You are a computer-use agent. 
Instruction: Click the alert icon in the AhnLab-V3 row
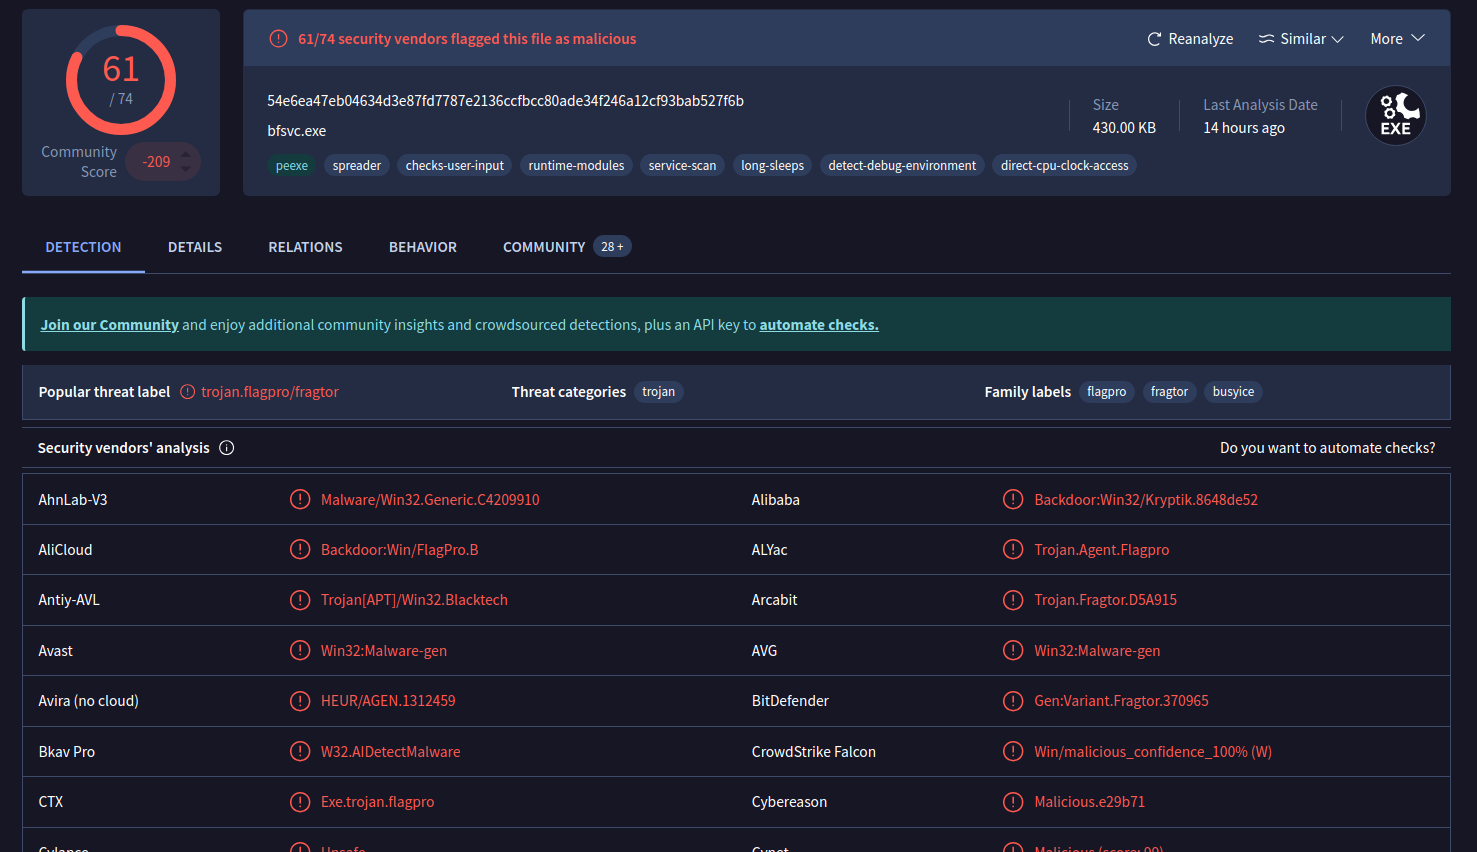pyautogui.click(x=300, y=499)
